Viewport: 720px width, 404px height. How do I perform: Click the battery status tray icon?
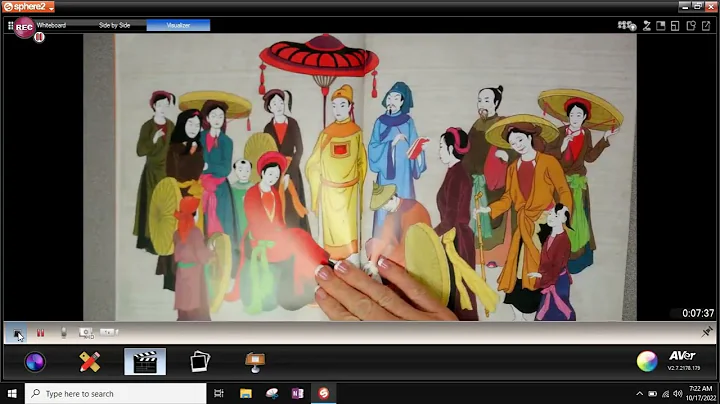[652, 394]
